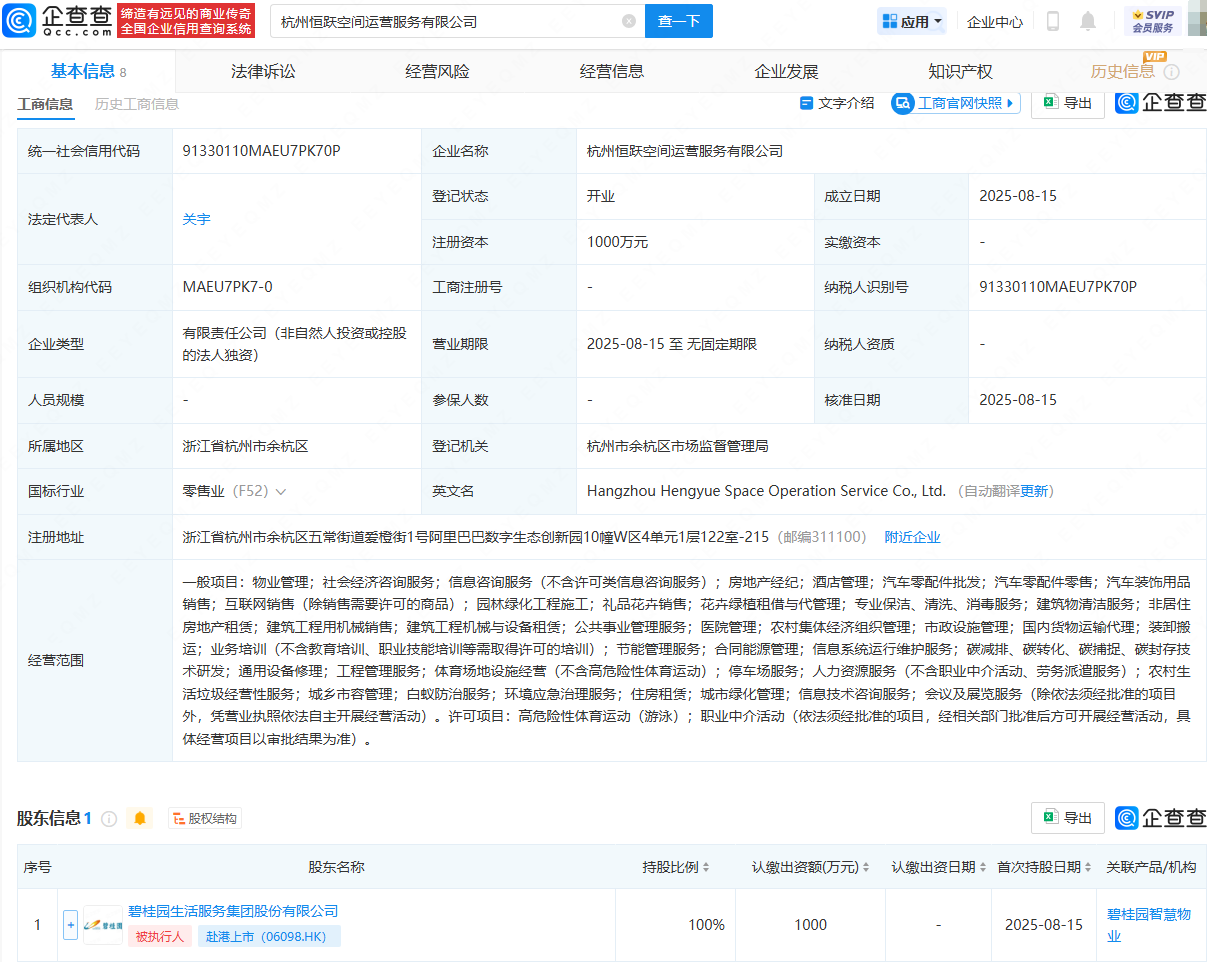The image size is (1207, 962).
Task: Click 持股比例 value 100%
Action: 706,925
